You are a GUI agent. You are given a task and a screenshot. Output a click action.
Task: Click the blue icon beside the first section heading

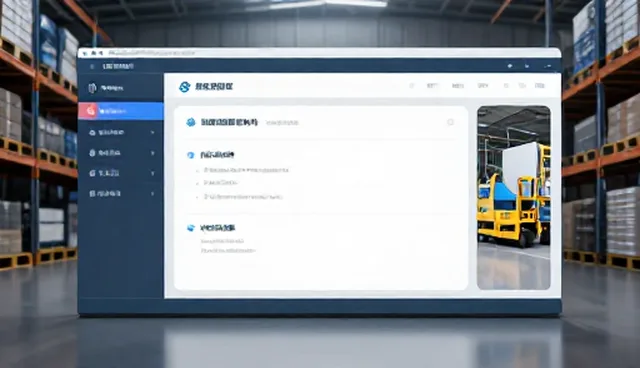coord(190,155)
